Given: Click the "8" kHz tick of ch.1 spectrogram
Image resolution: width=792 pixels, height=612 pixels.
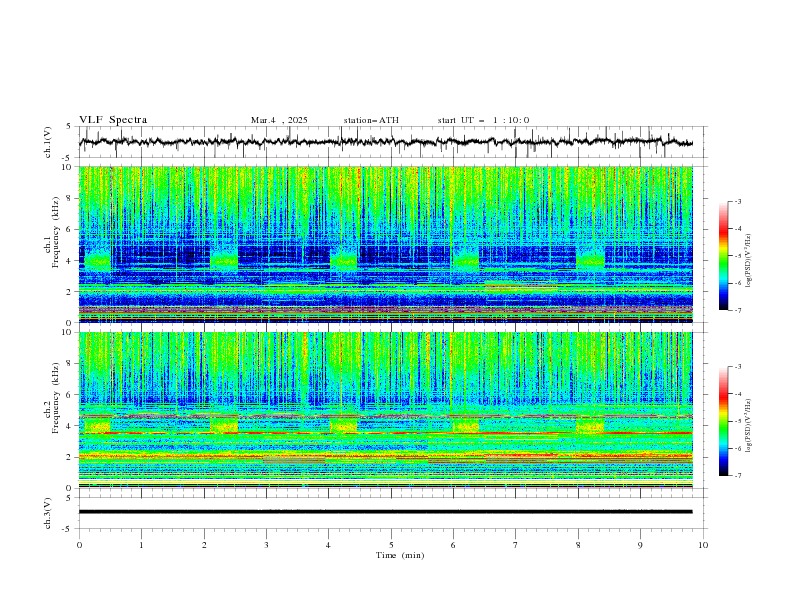Looking at the screenshot, I should coord(71,198).
